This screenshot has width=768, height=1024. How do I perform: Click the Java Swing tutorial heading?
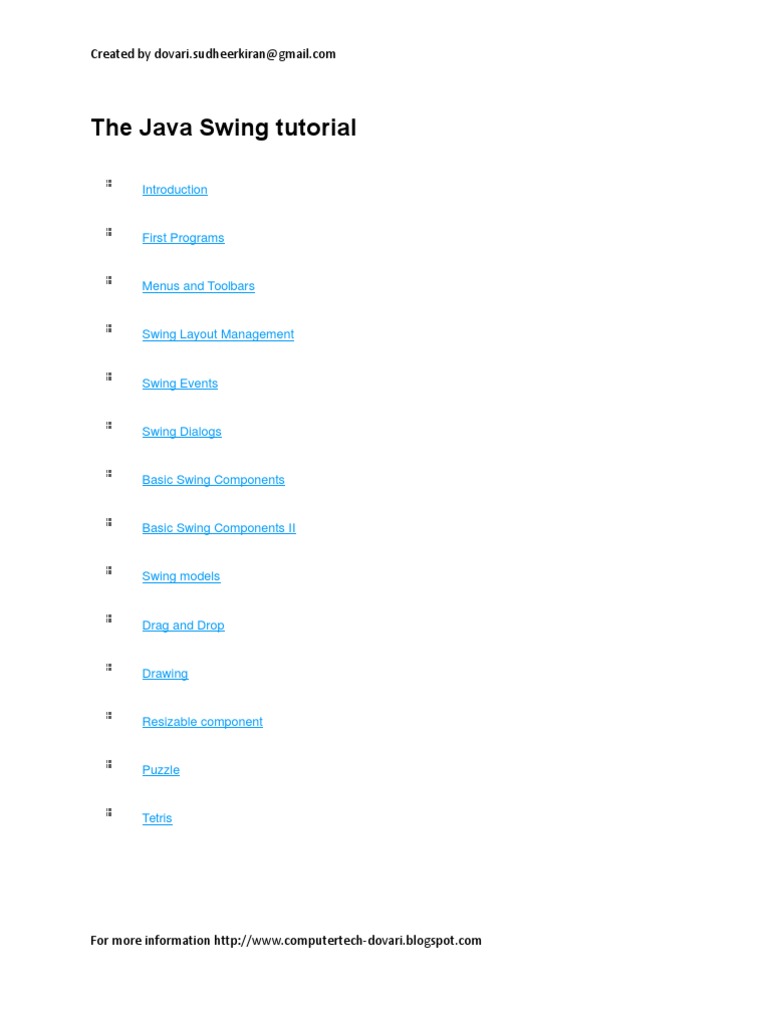click(x=223, y=128)
